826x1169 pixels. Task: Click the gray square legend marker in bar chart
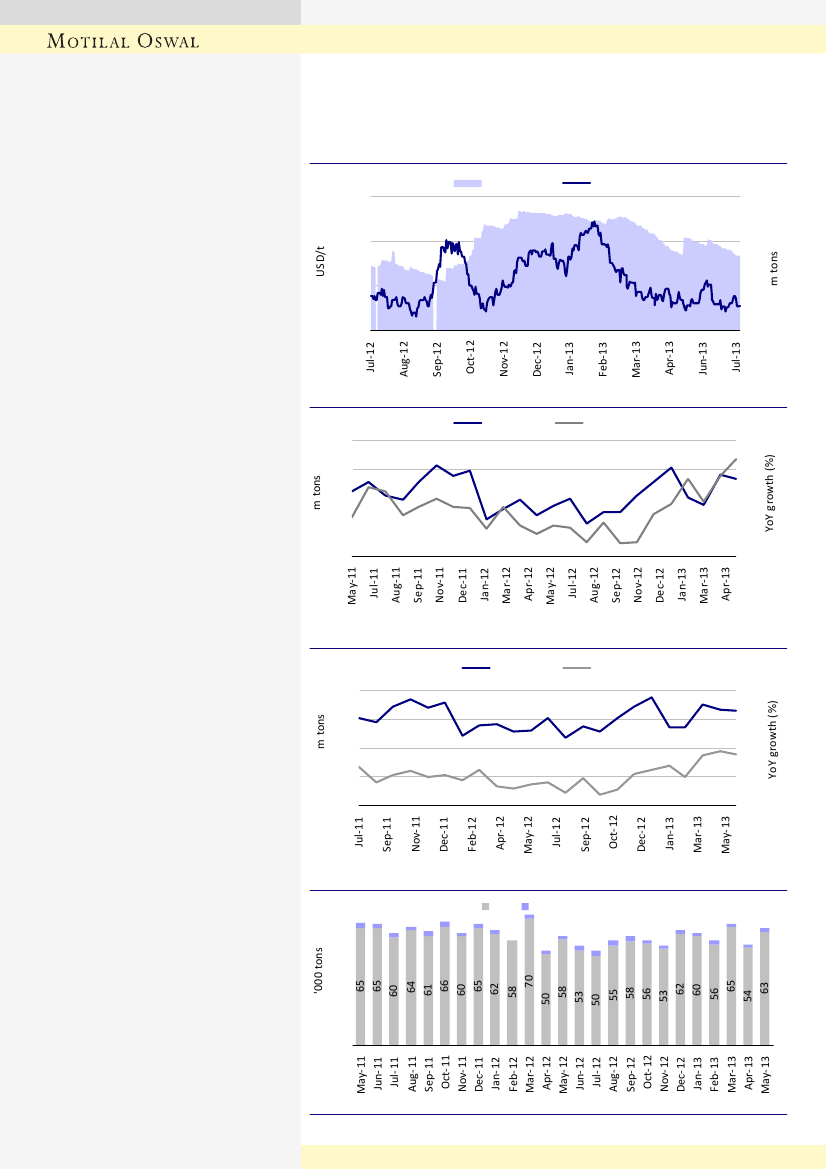coord(485,906)
